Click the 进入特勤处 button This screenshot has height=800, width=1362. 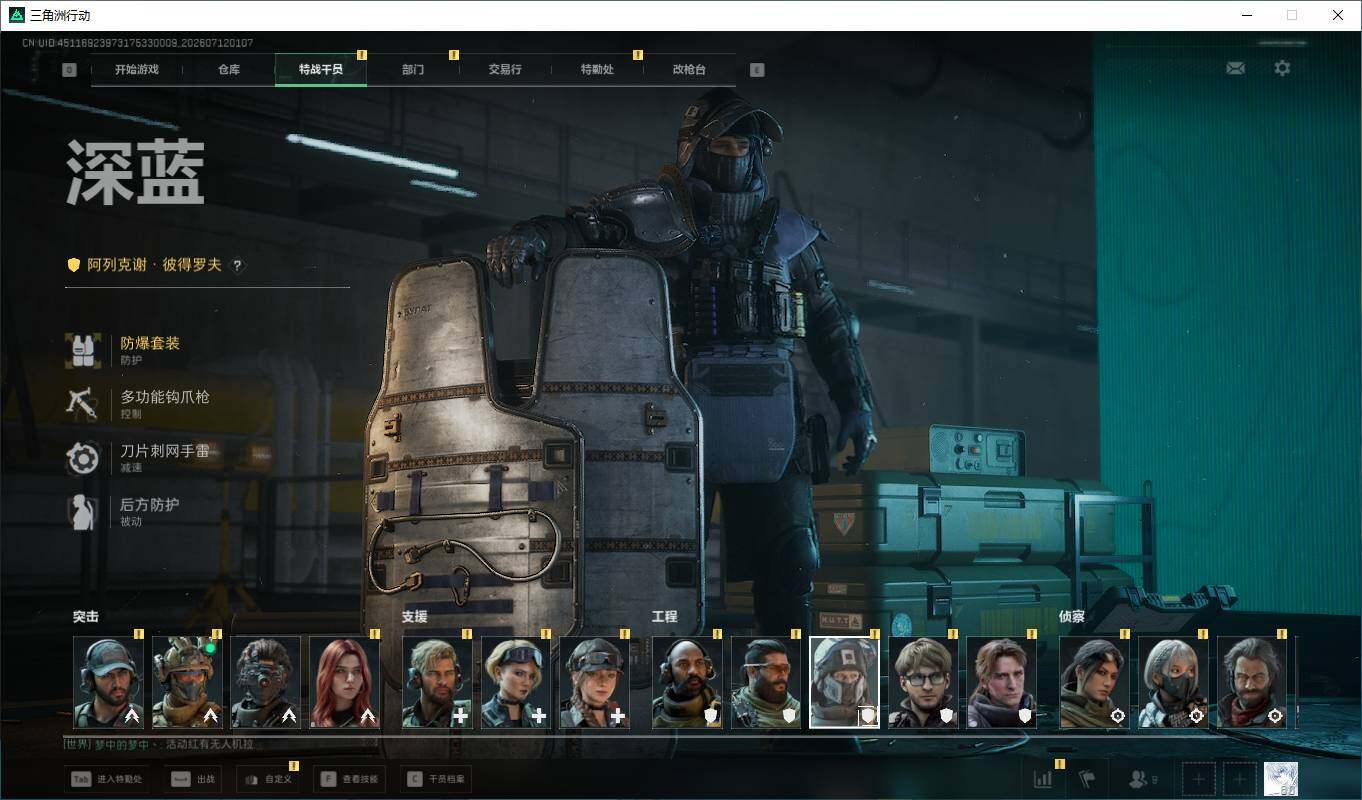click(107, 779)
